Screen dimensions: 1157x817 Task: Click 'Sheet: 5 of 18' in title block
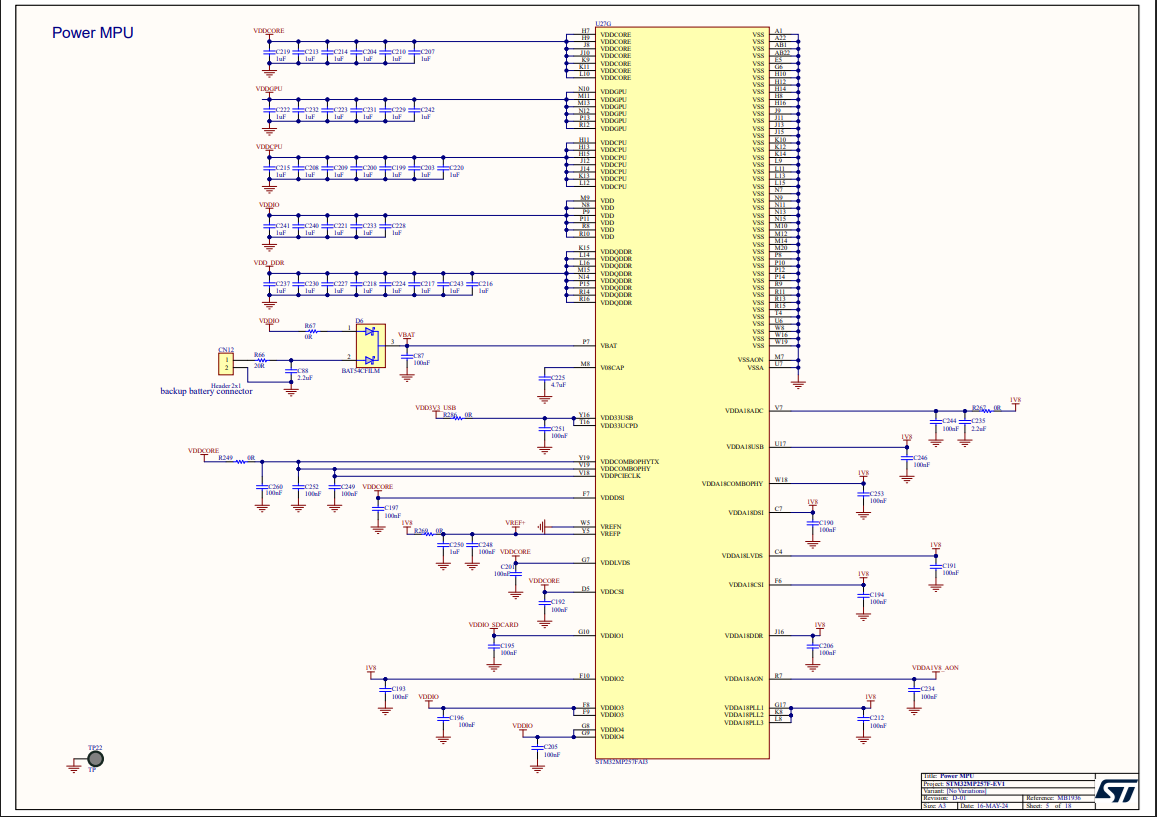[x=1049, y=806]
